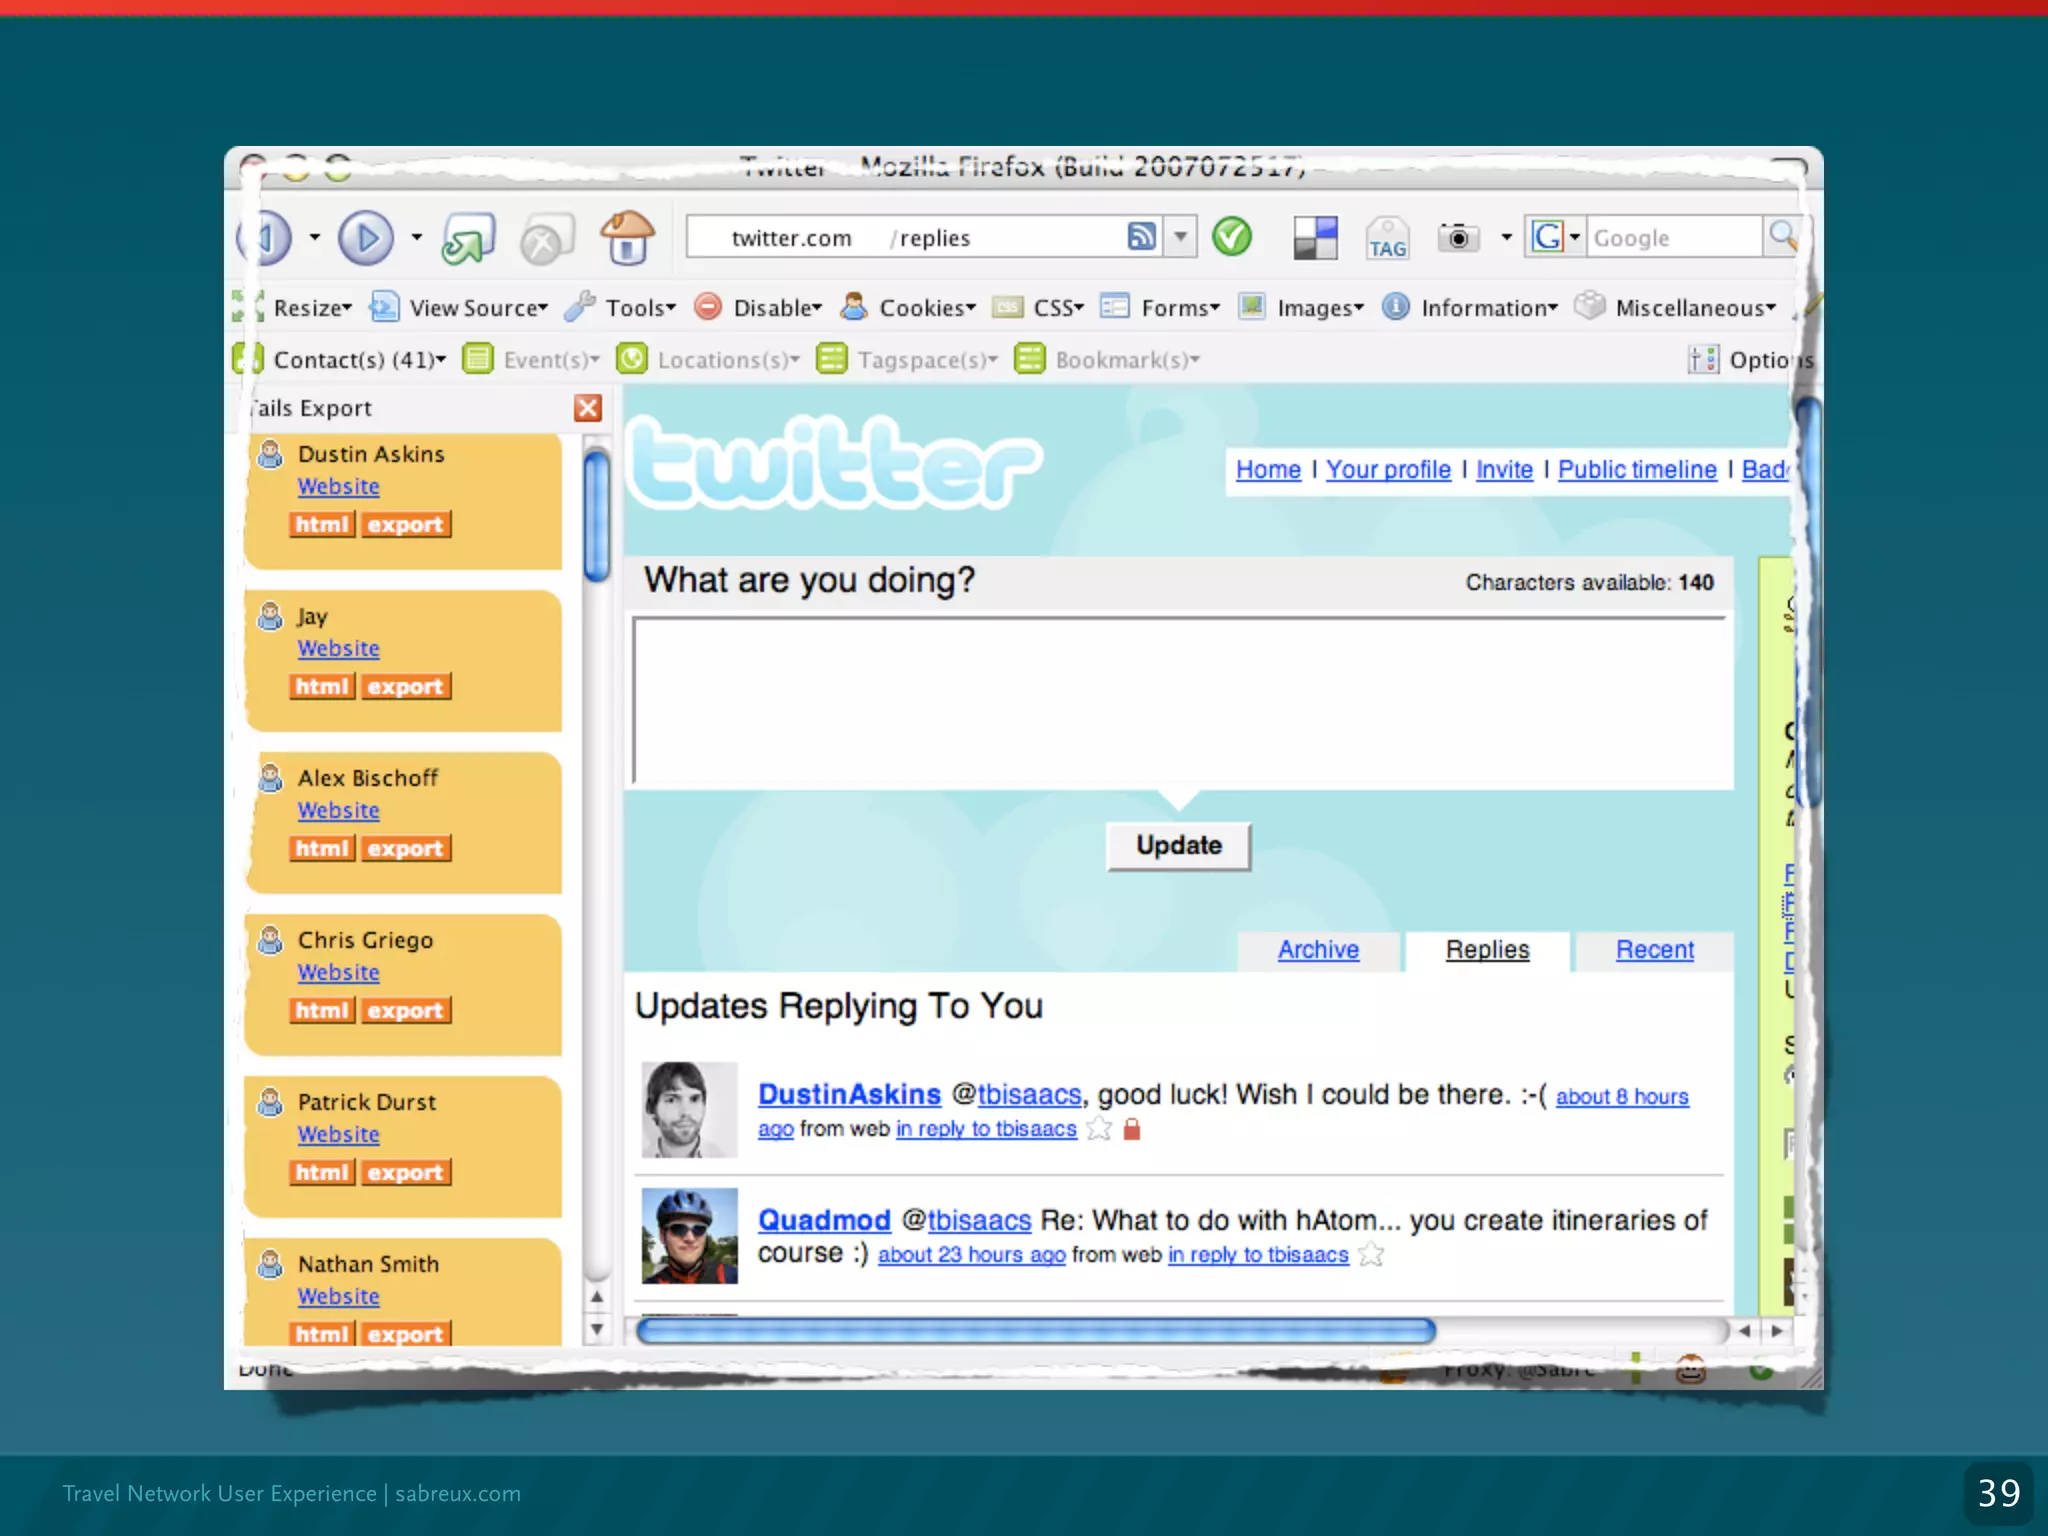Click the delicious bookmarks icon
The width and height of the screenshot is (2048, 1536).
[1315, 238]
